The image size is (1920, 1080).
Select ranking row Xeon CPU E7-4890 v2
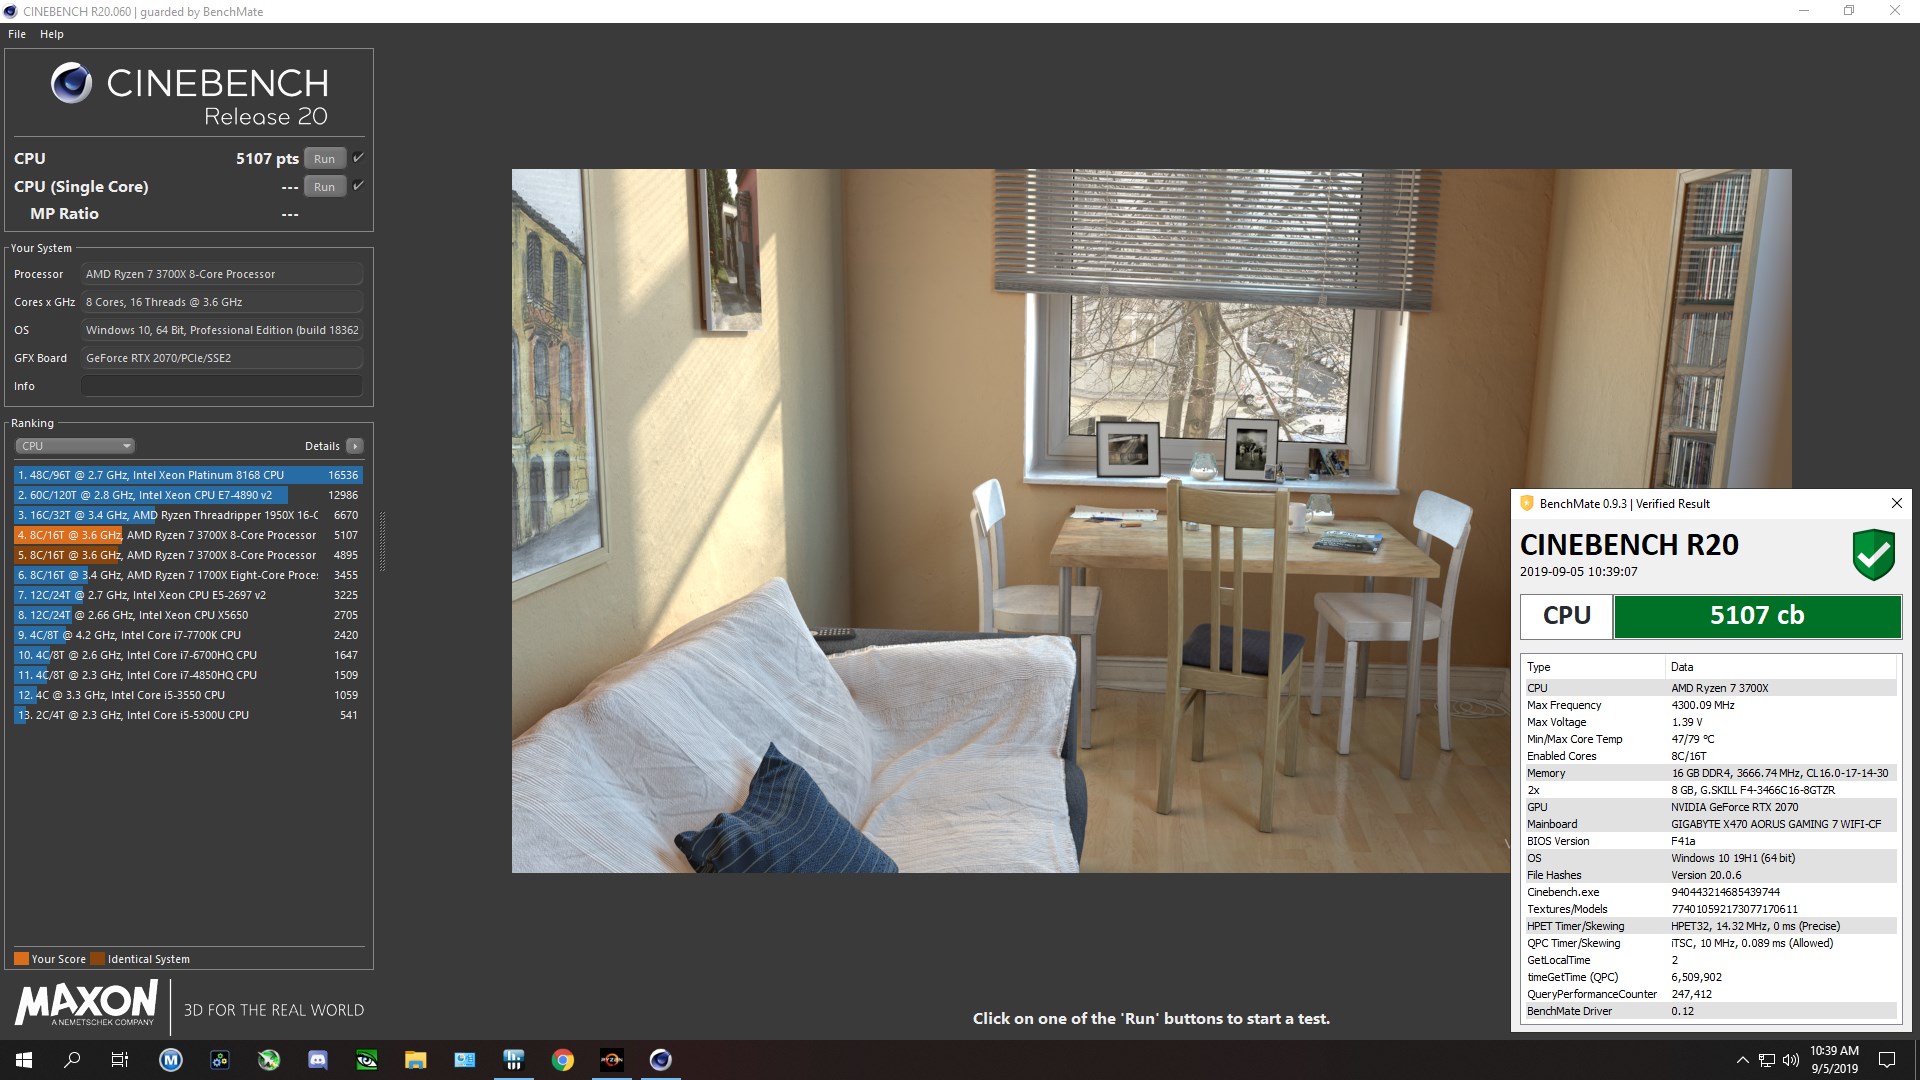188,495
